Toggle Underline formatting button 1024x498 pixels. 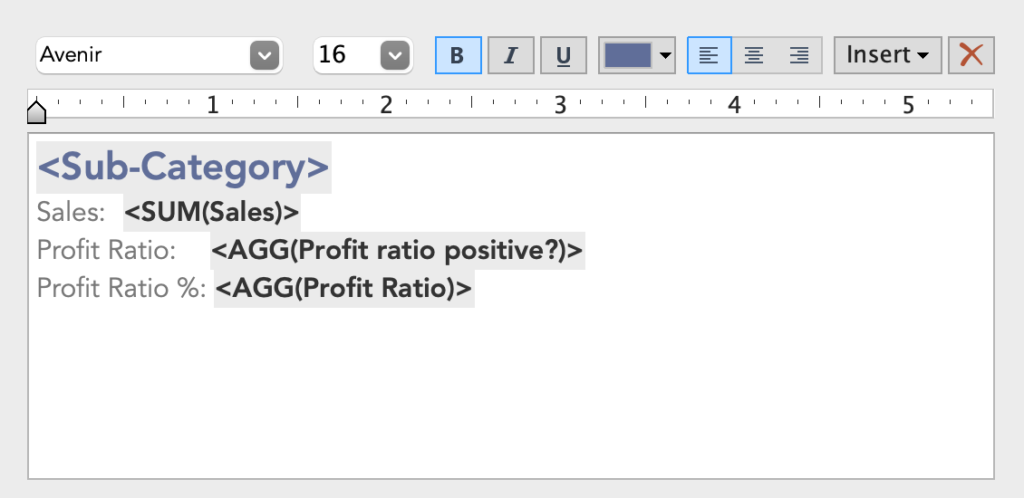563,55
